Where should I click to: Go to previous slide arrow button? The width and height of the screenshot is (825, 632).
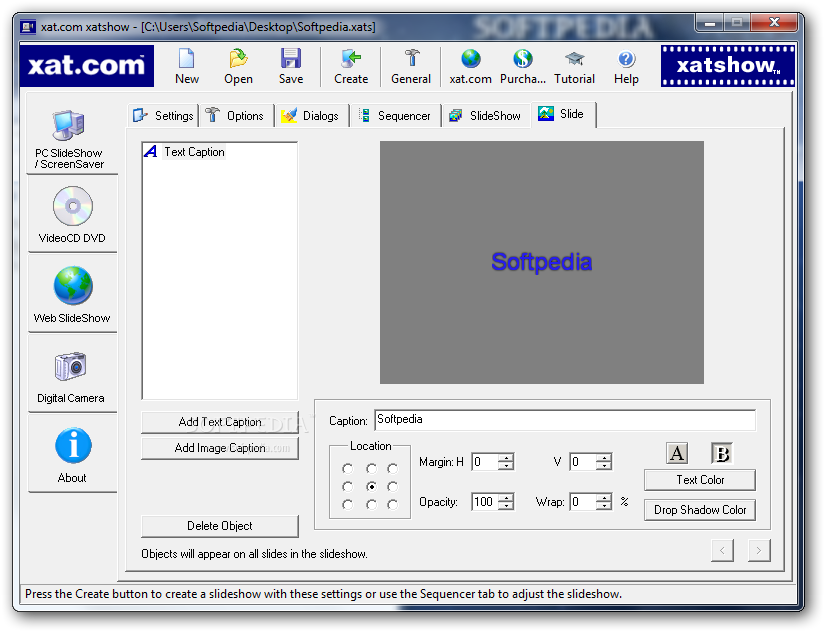pos(722,550)
